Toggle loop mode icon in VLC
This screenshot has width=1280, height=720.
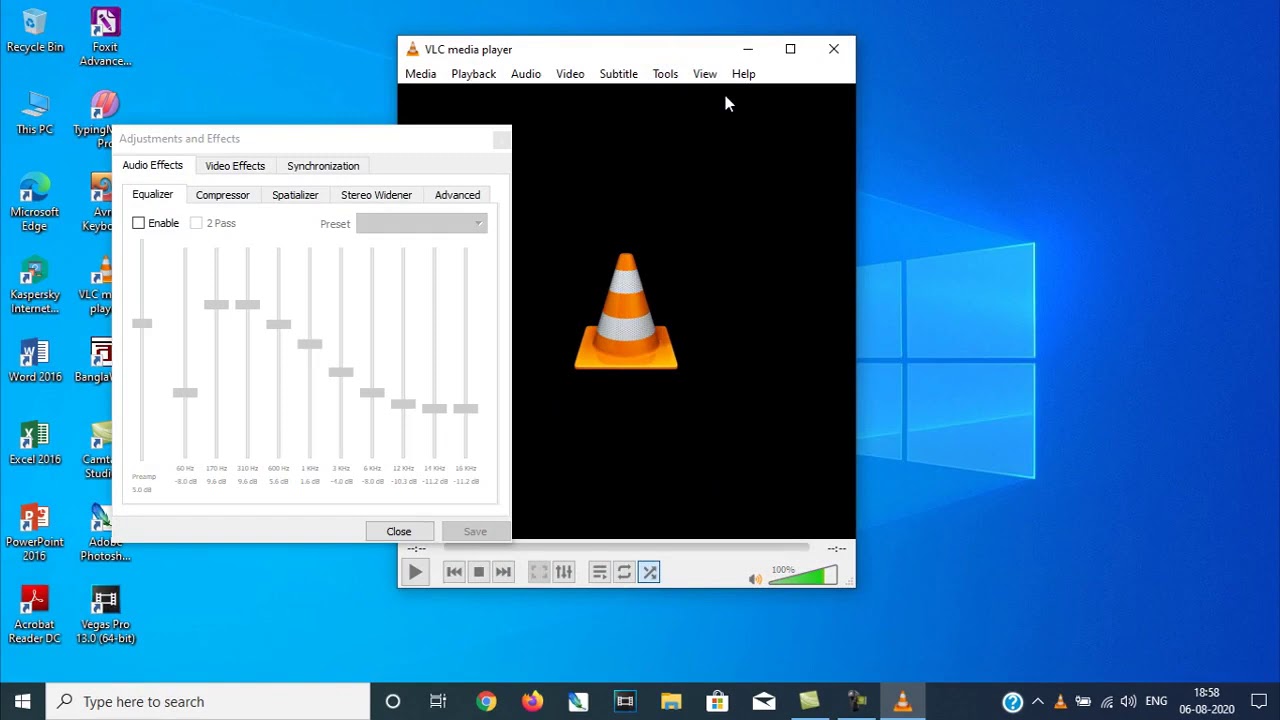[624, 572]
